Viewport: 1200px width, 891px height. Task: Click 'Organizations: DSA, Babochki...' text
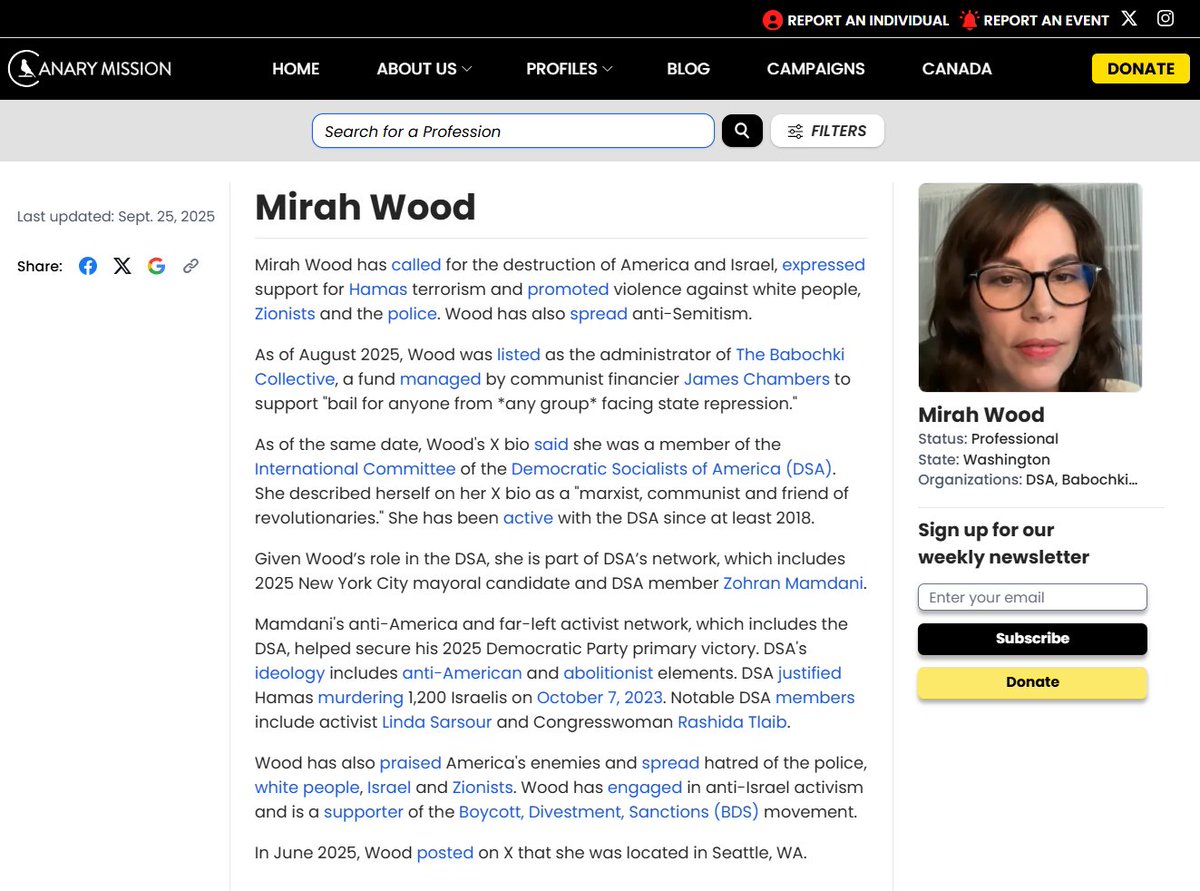click(x=1028, y=479)
